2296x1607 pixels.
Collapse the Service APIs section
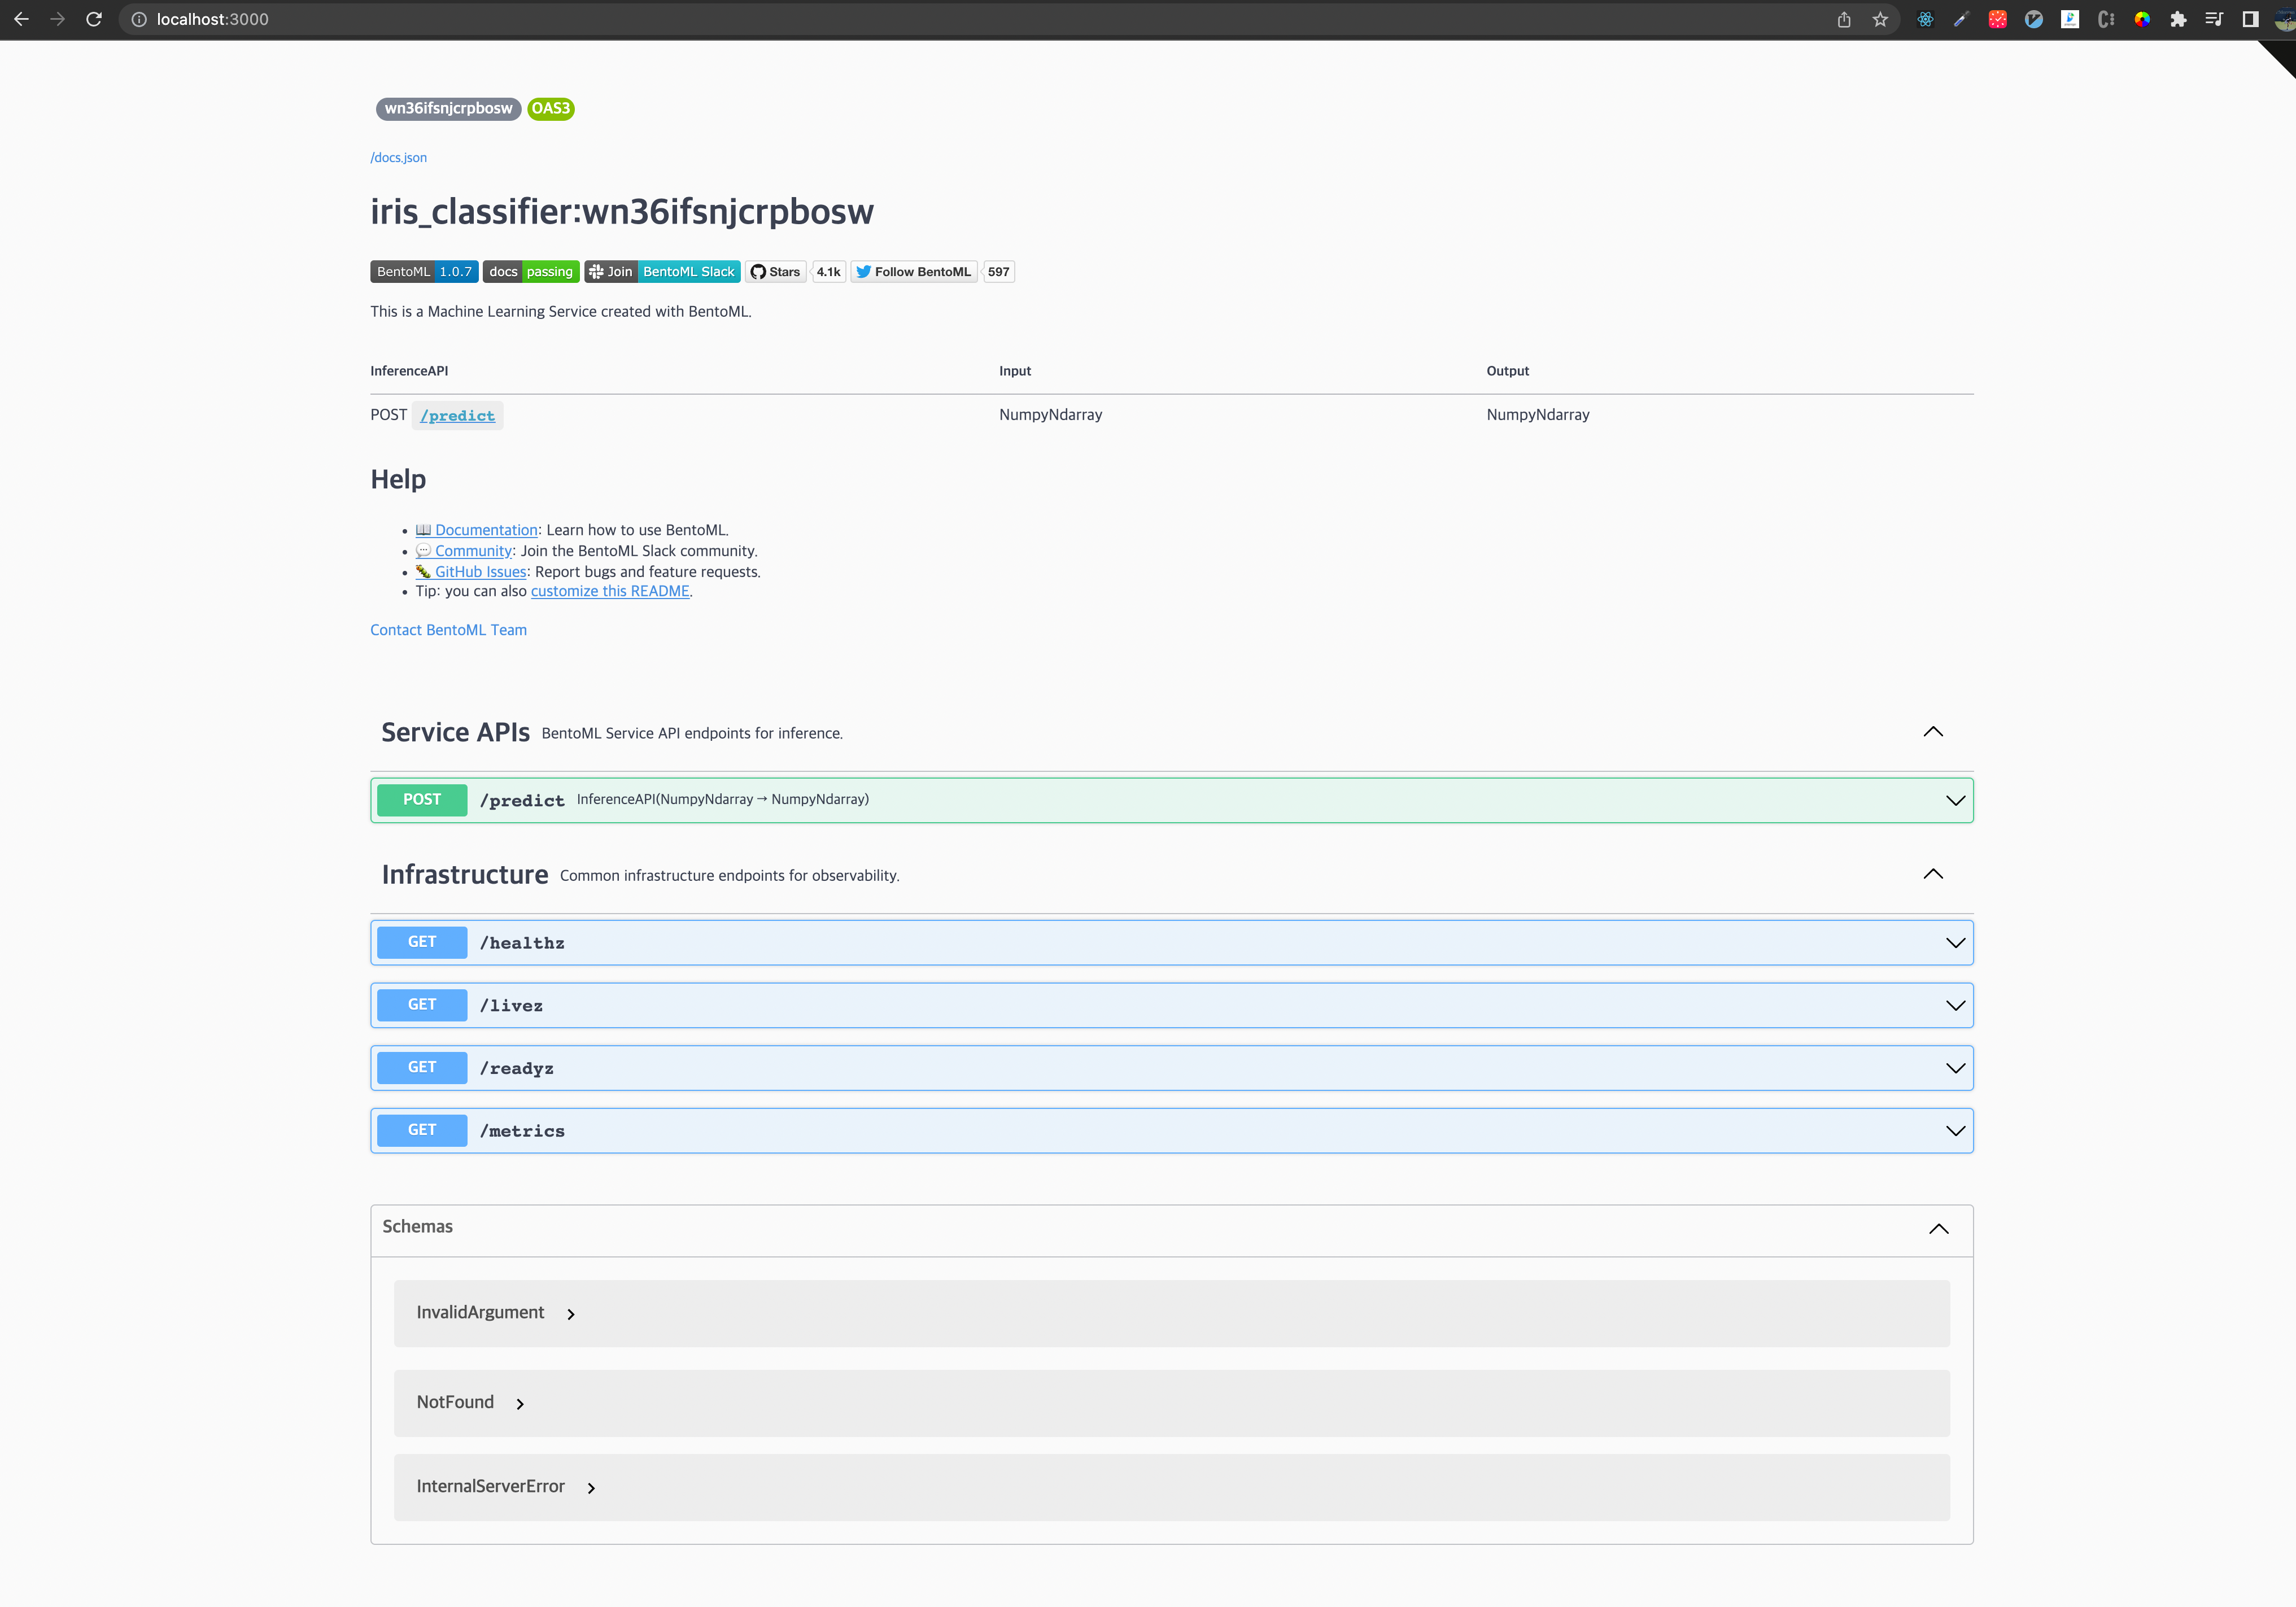click(x=1933, y=732)
